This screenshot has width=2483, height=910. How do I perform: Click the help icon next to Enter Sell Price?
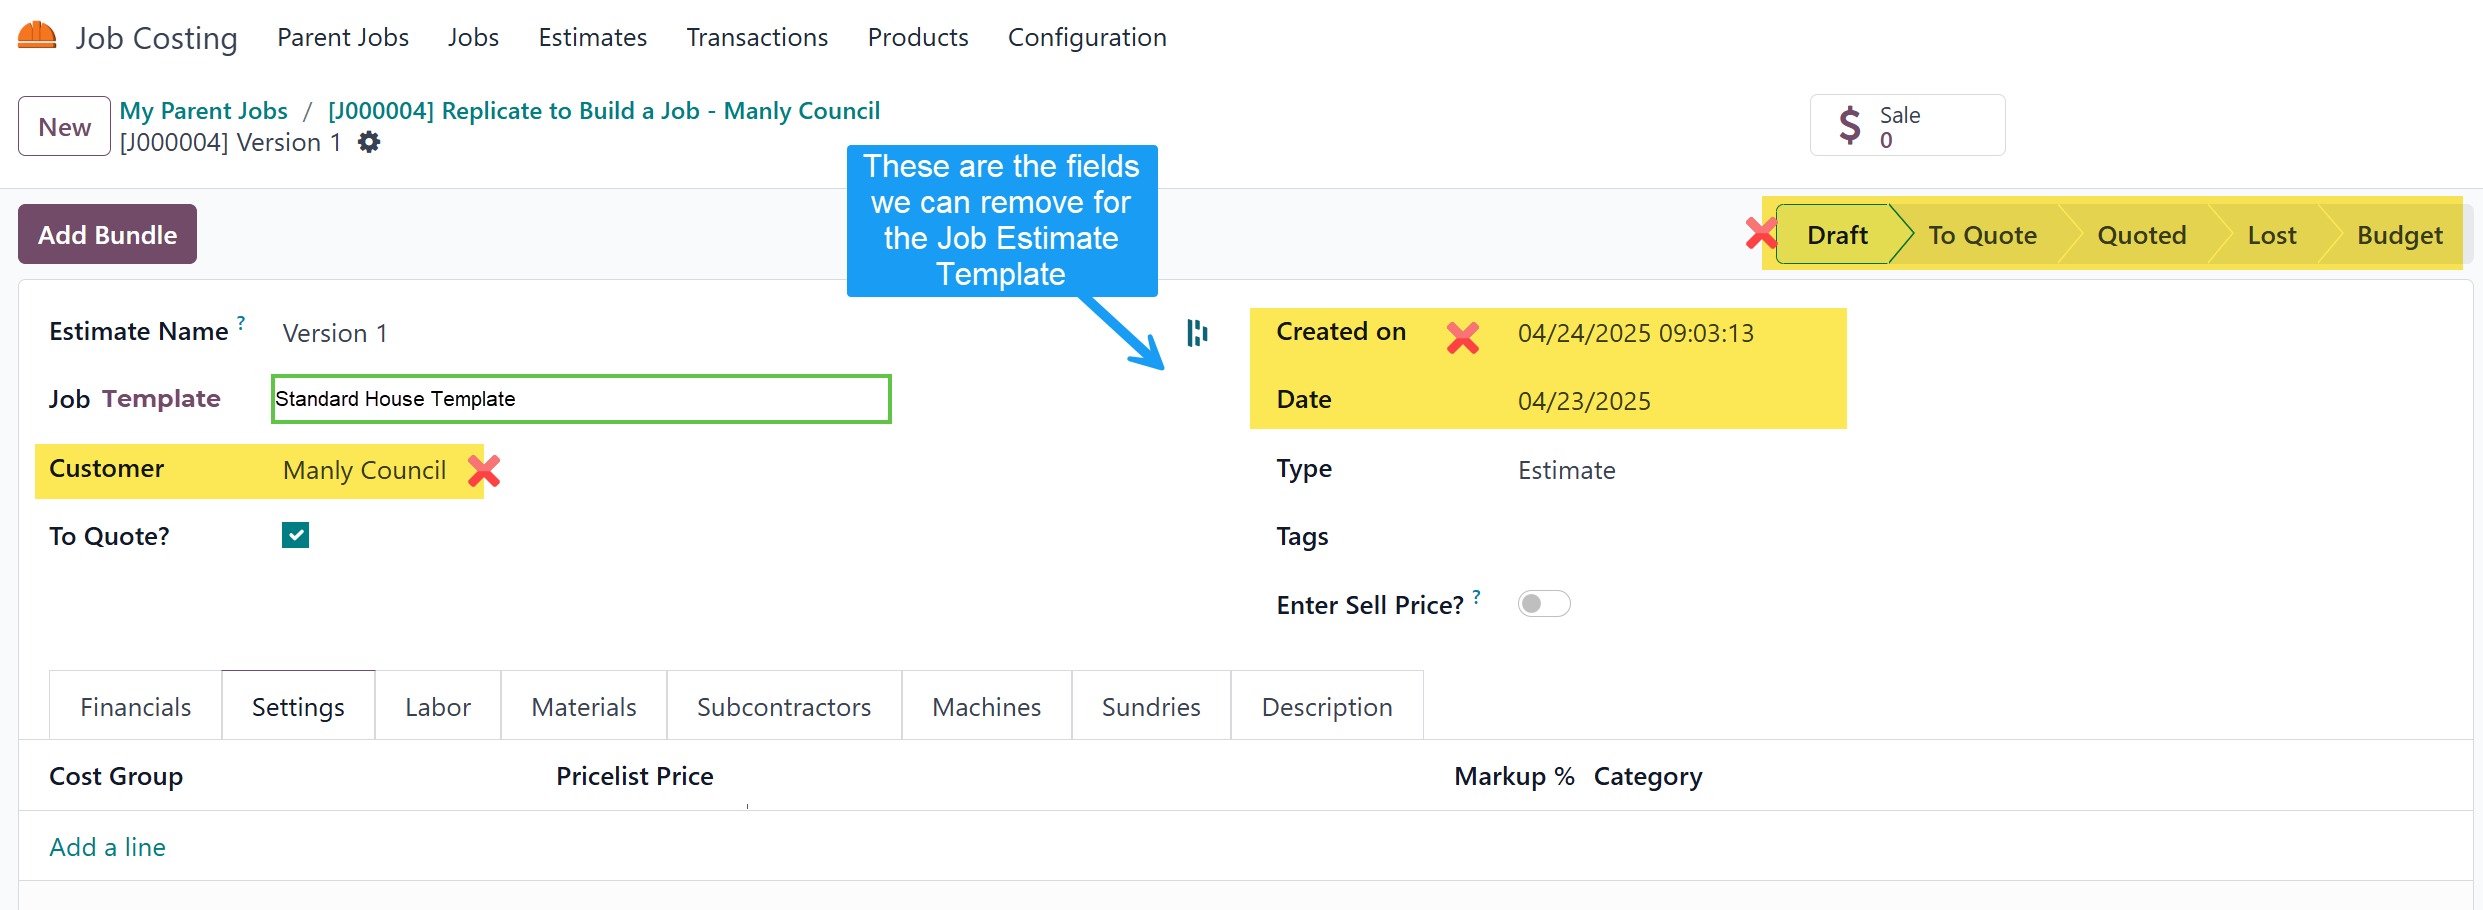tap(1476, 596)
